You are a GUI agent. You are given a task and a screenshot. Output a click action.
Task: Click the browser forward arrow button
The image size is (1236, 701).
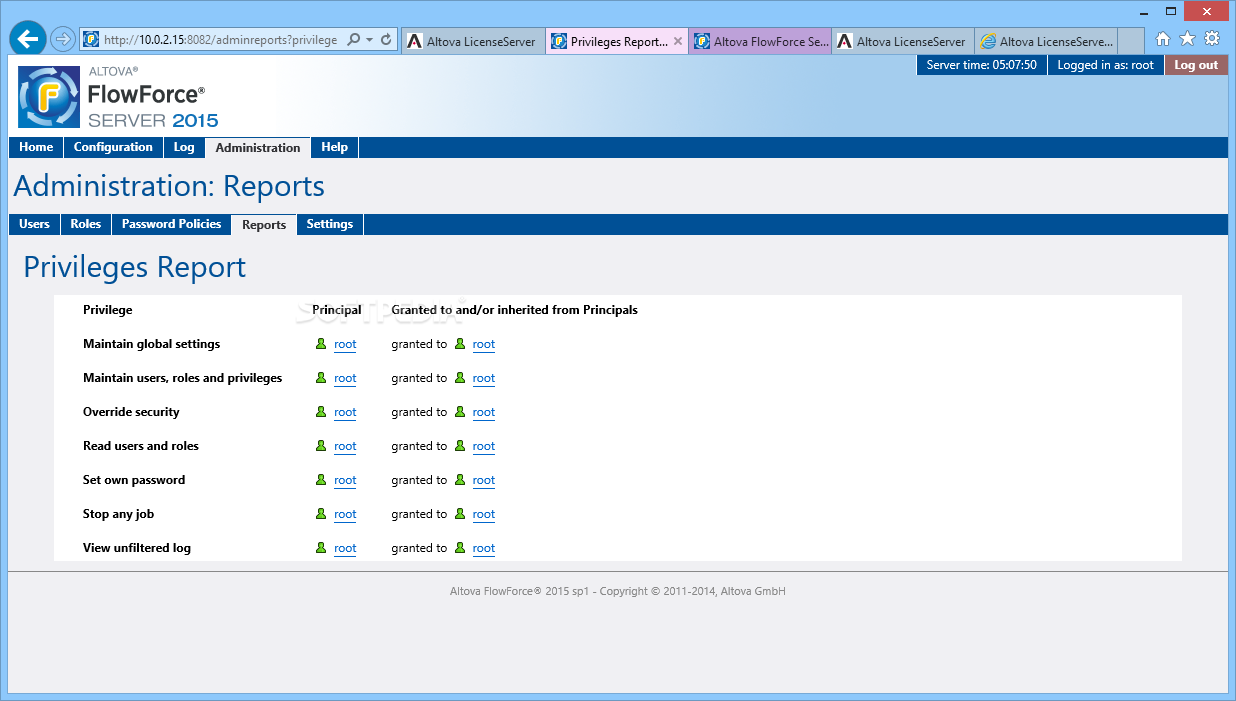63,40
